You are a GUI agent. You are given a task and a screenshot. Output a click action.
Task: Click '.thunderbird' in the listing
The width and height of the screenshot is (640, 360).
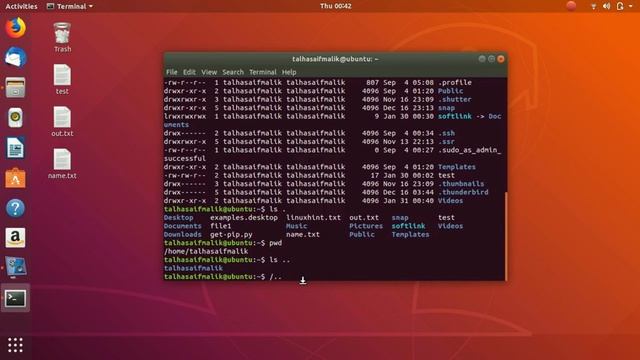pyautogui.click(x=463, y=192)
